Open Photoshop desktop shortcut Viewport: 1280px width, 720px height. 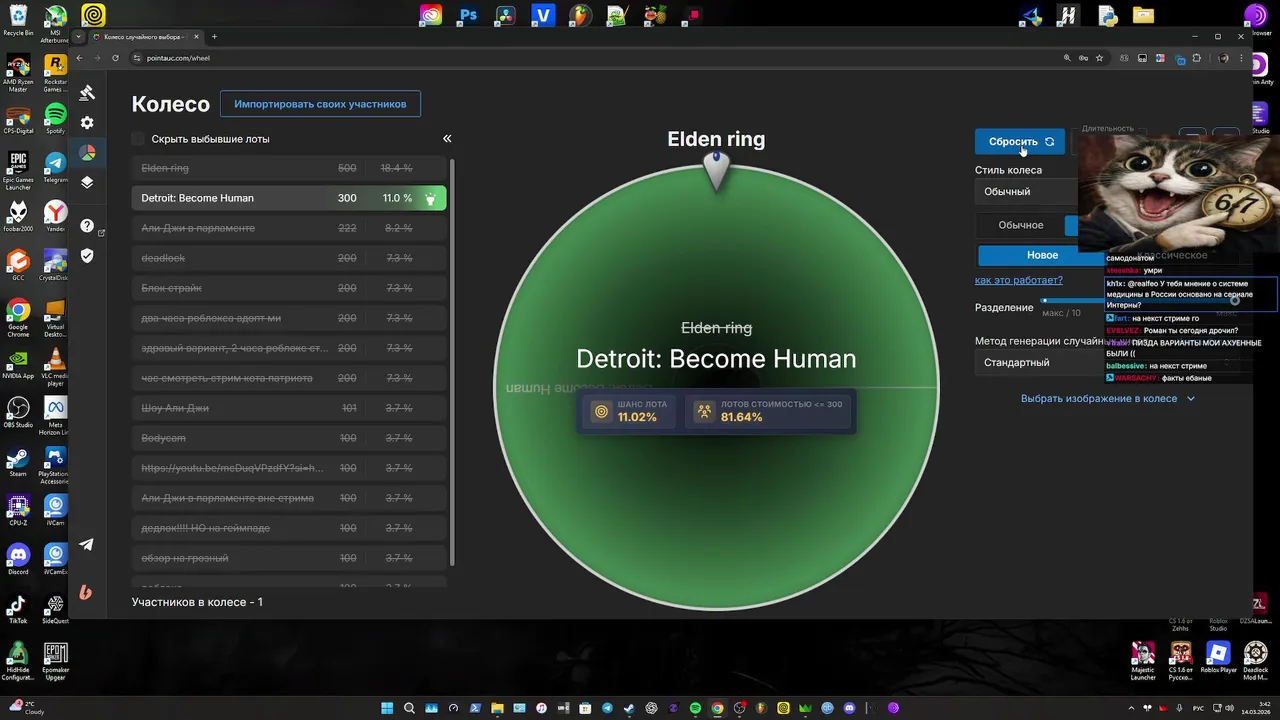click(468, 15)
